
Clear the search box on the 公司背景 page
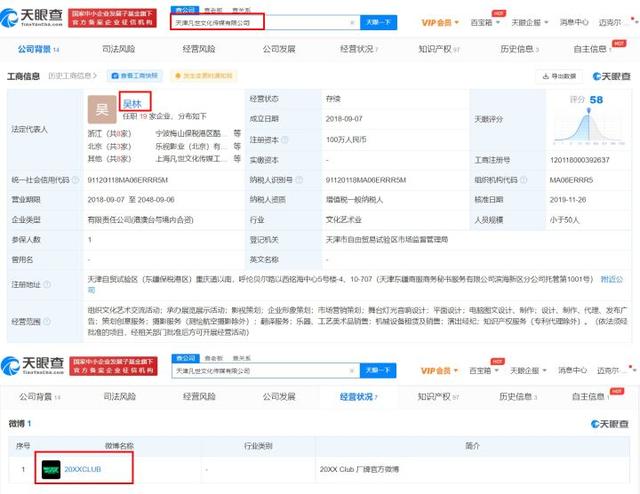(x=352, y=22)
